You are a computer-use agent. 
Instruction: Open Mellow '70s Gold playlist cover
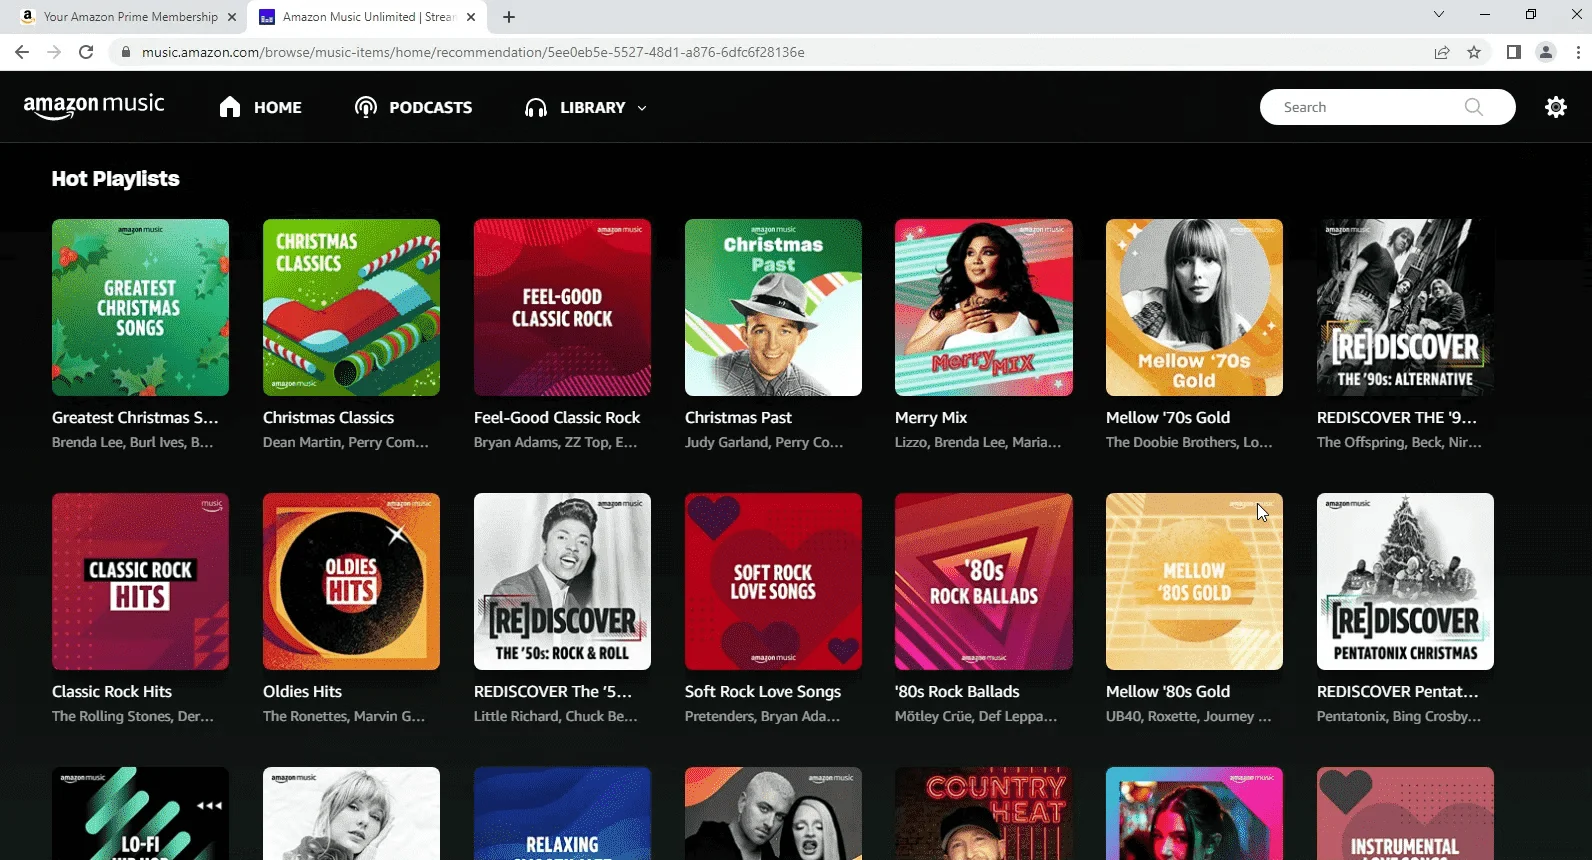tap(1194, 308)
